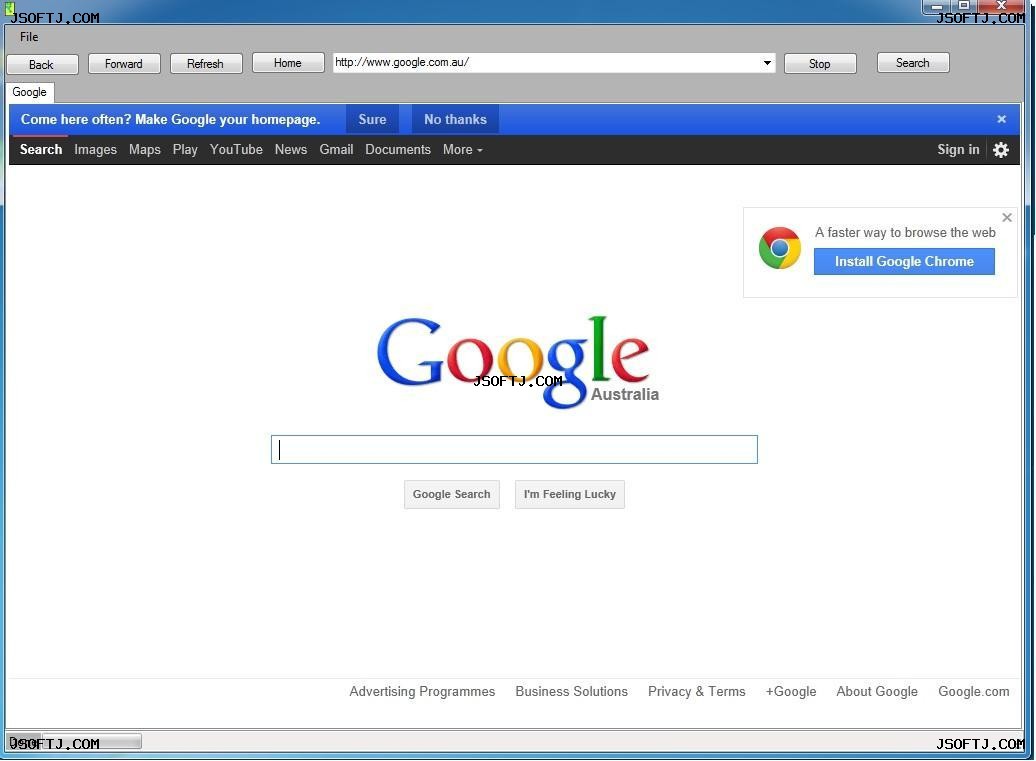
Task: Click the 'Come here often?' banner text
Action: [x=170, y=120]
